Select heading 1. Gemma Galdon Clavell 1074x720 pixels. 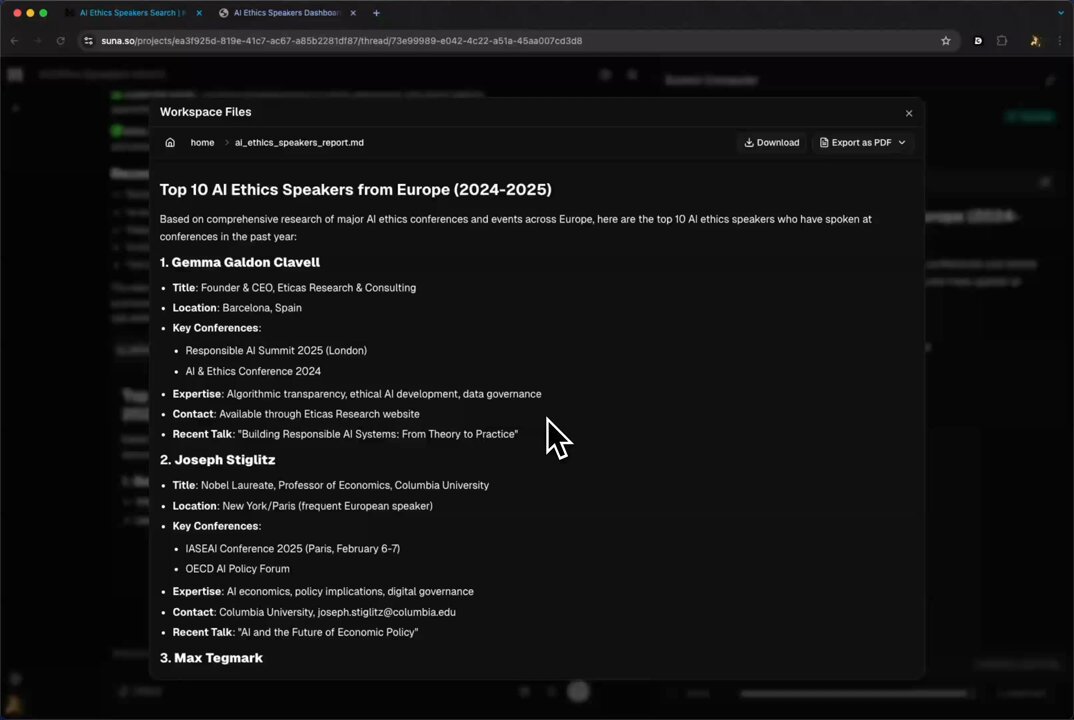tap(240, 262)
